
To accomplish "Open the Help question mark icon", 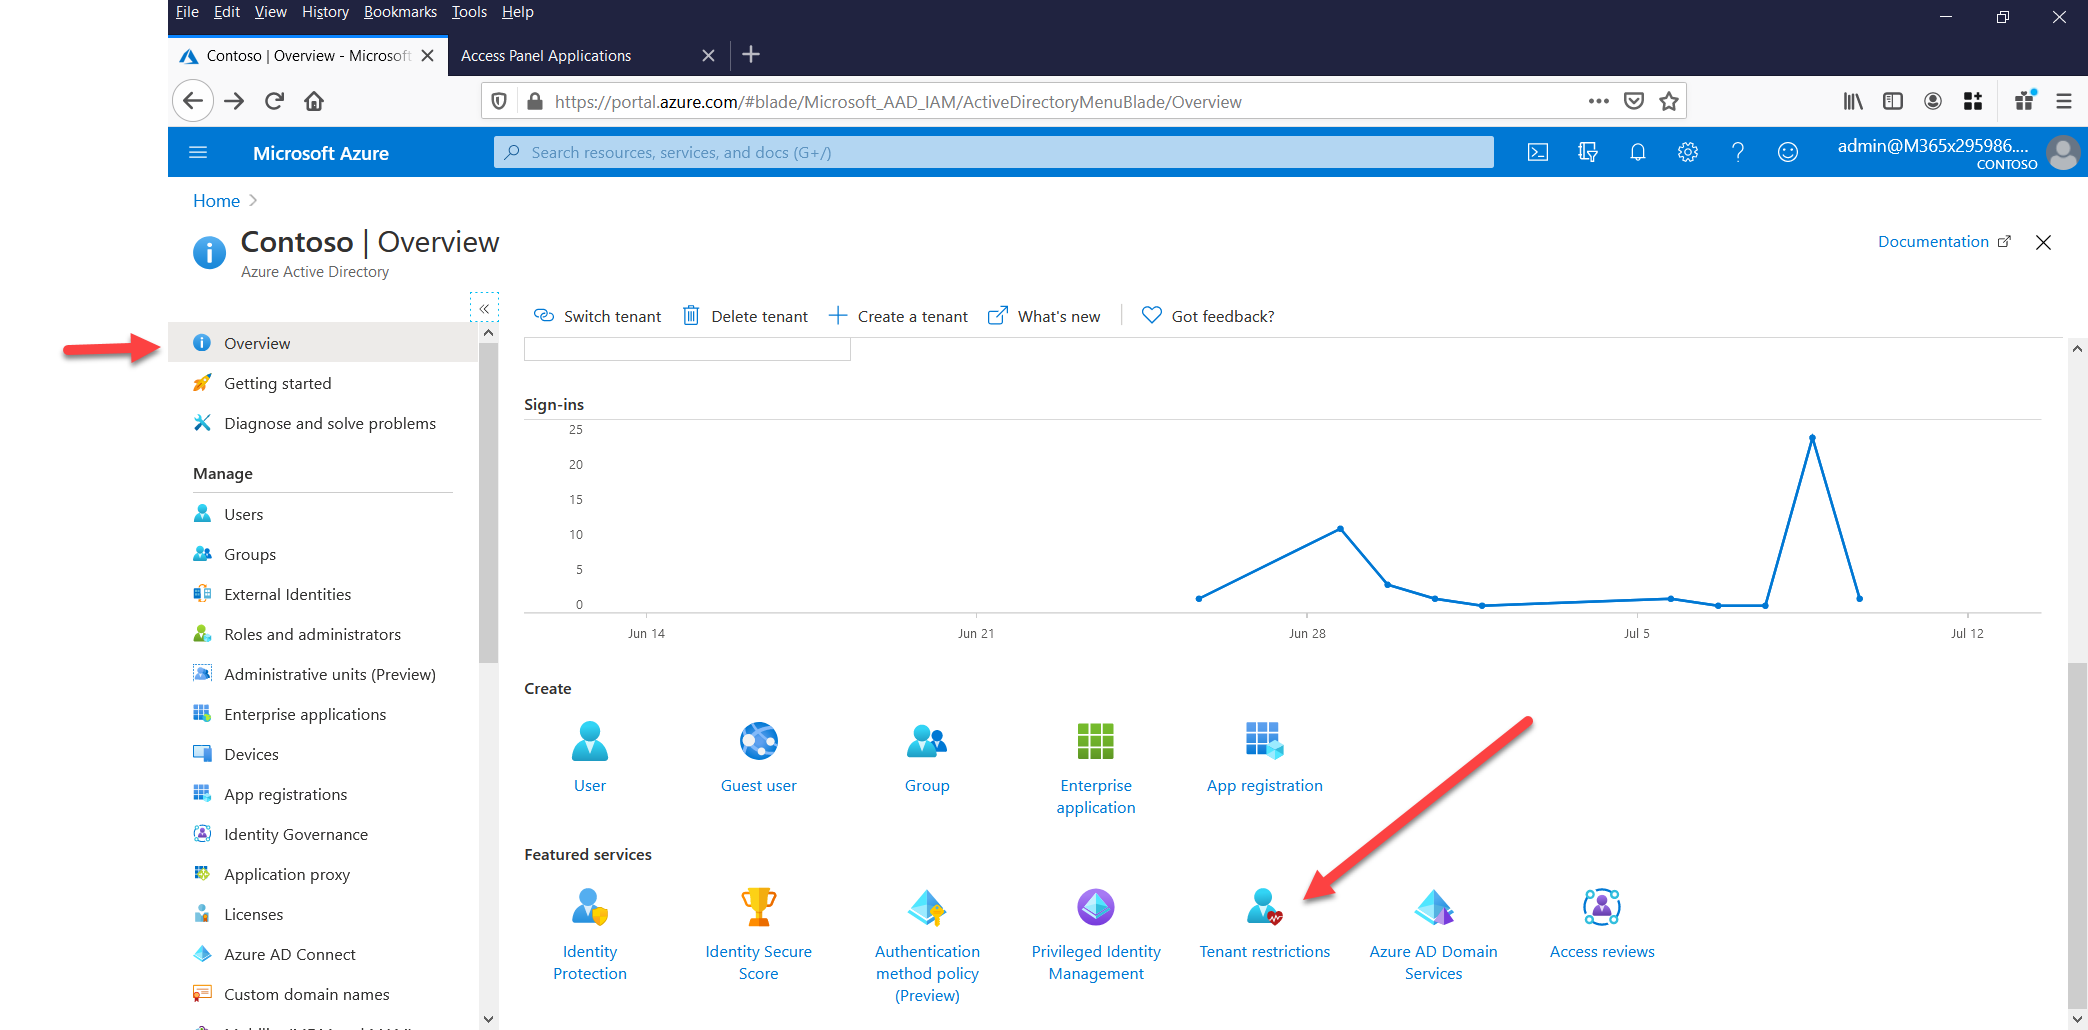I will pyautogui.click(x=1738, y=152).
